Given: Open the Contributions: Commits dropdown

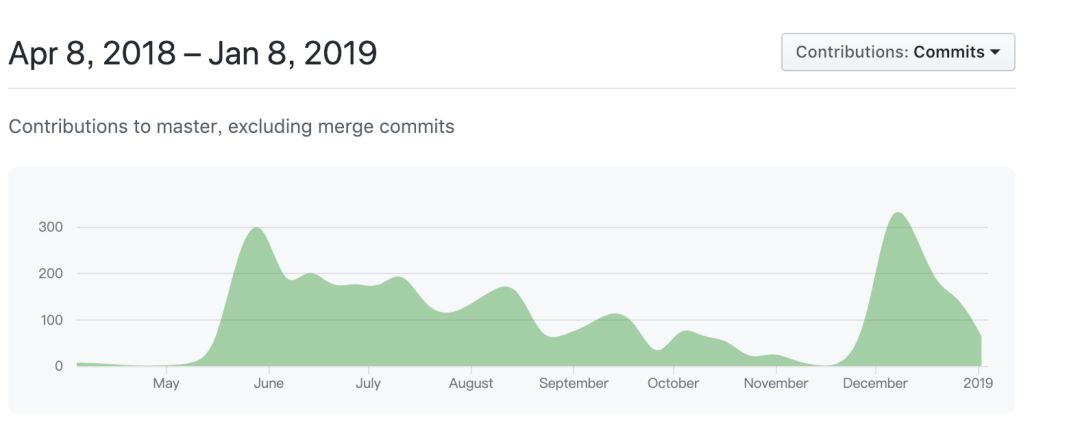Looking at the screenshot, I should (897, 52).
